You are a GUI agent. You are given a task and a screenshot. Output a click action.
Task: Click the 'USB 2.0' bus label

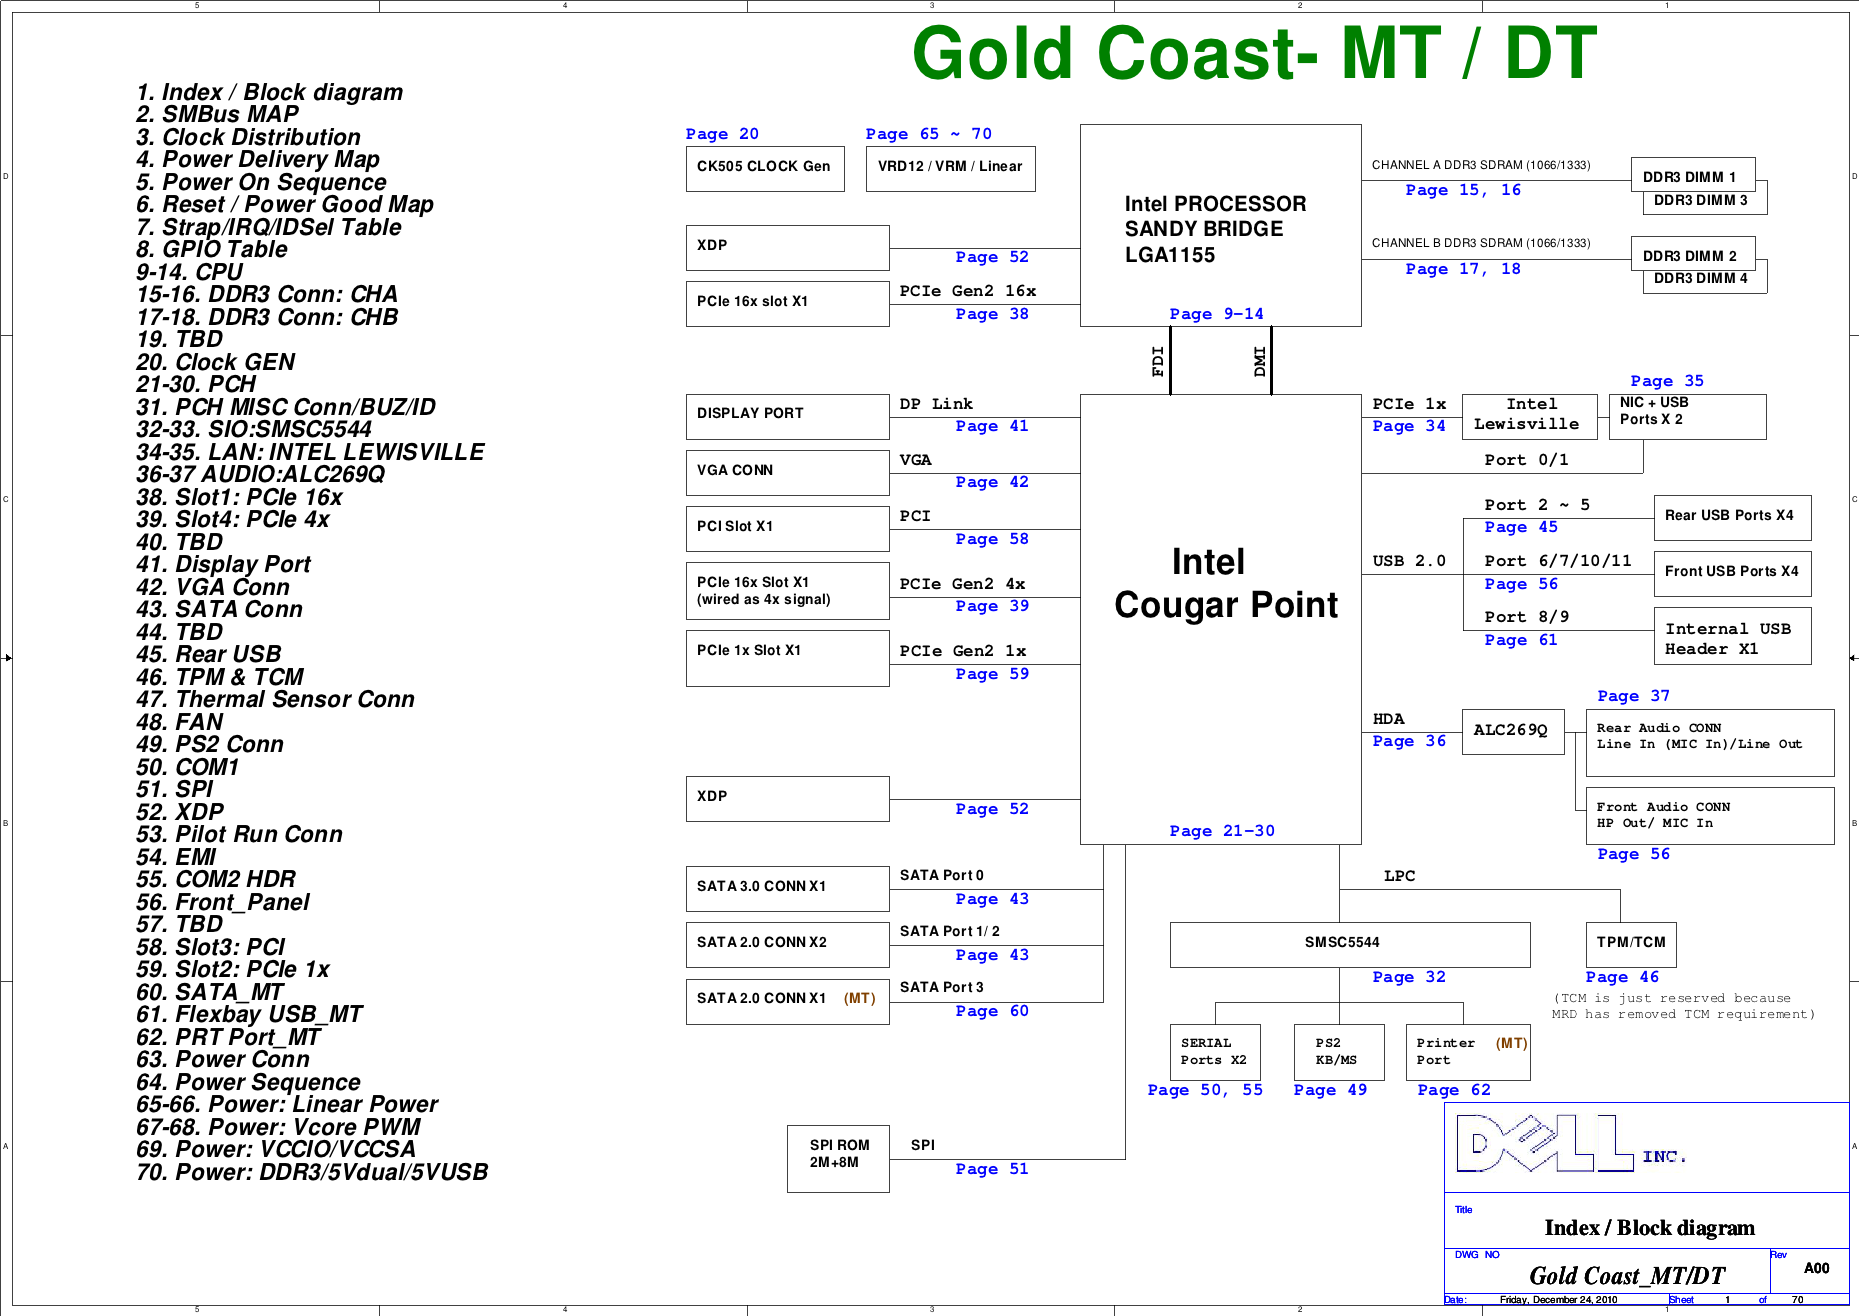pos(1409,561)
